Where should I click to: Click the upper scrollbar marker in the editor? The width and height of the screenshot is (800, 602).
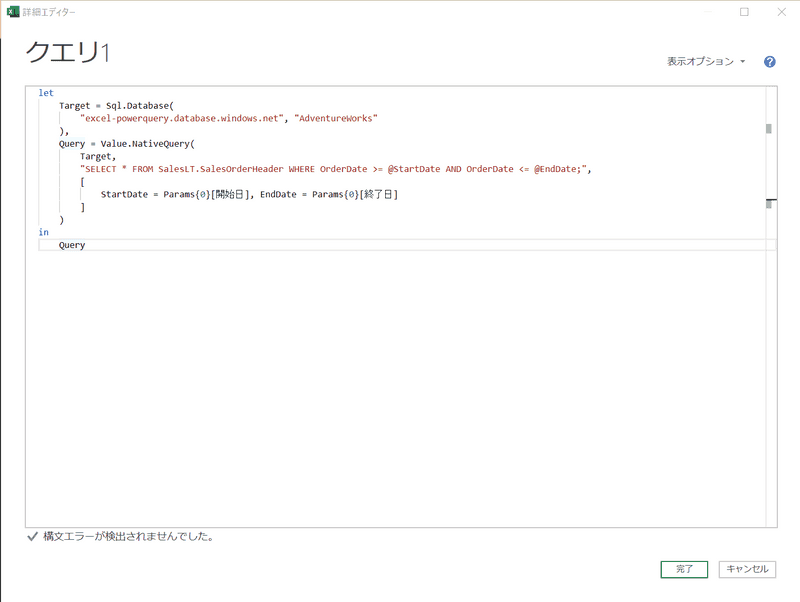[x=769, y=128]
